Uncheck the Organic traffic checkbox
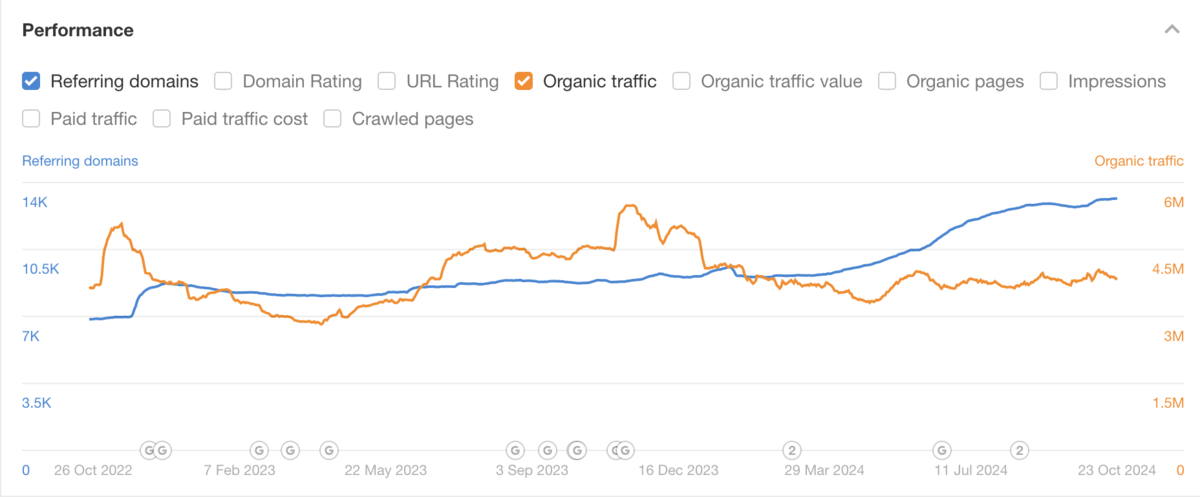Image resolution: width=1200 pixels, height=497 pixels. [x=523, y=82]
